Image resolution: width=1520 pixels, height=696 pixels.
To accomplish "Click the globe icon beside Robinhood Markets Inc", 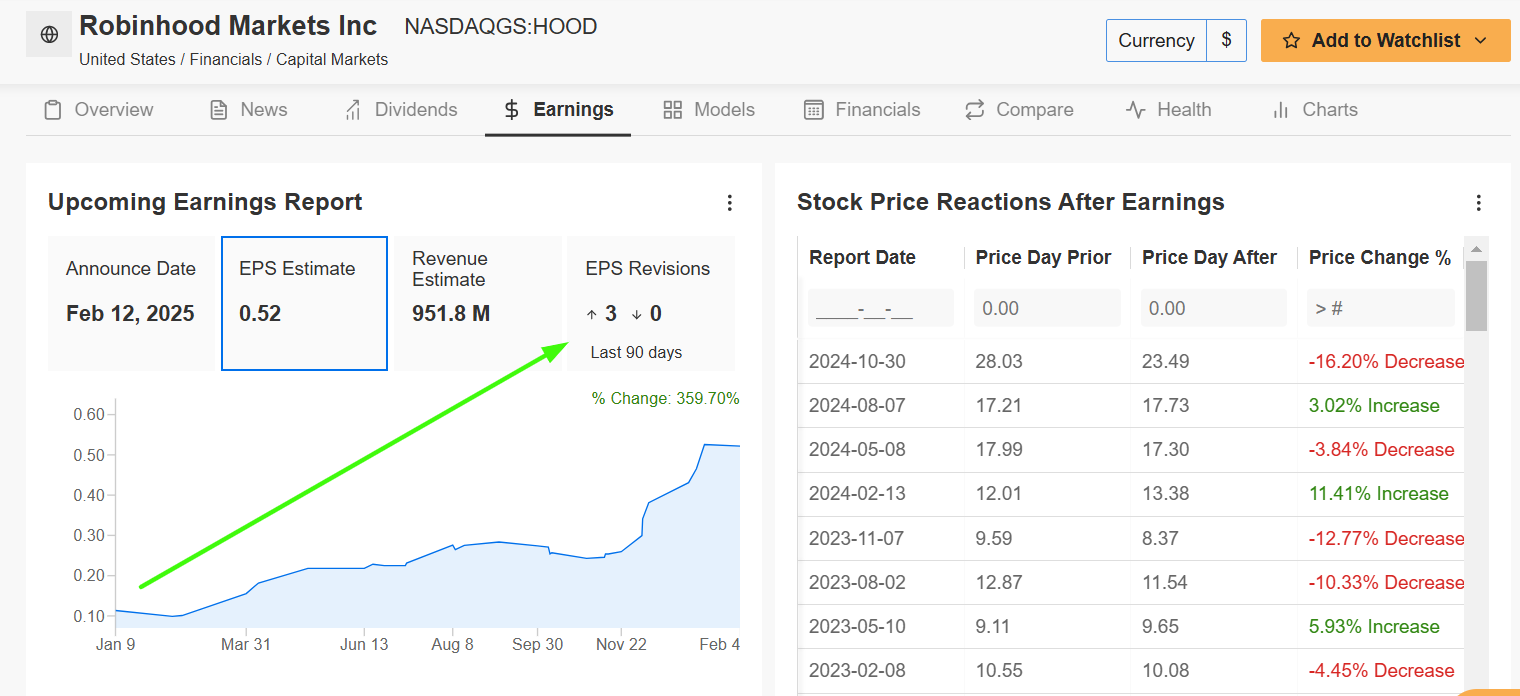I will click(x=49, y=34).
